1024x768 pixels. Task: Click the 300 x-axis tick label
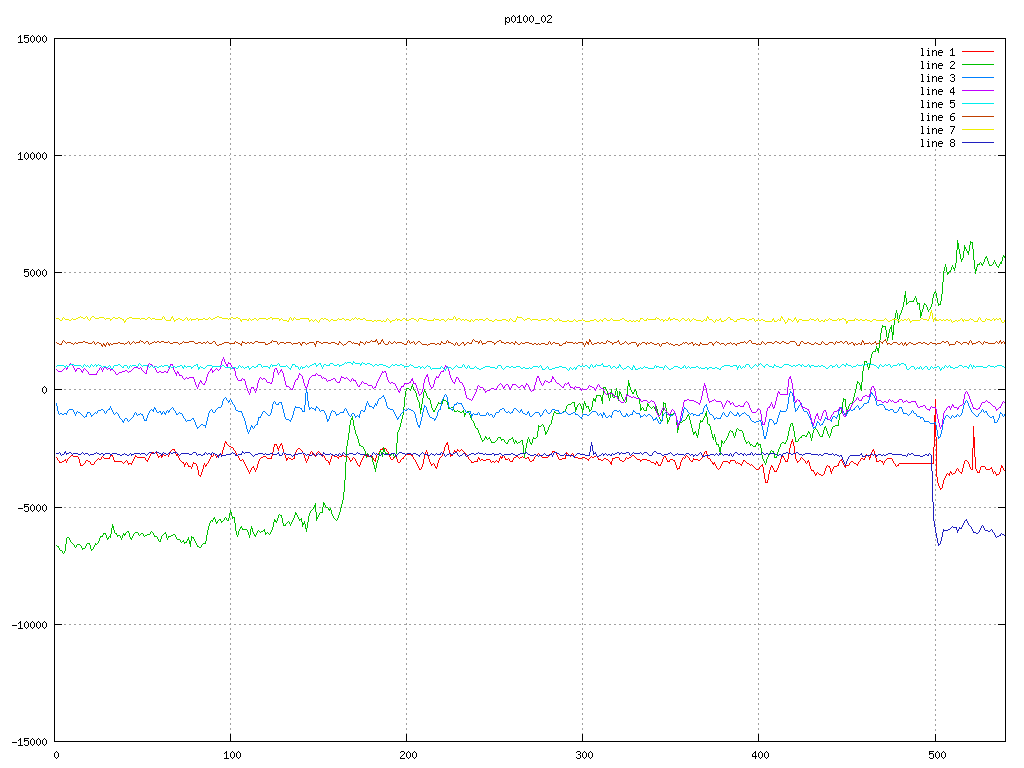583,756
